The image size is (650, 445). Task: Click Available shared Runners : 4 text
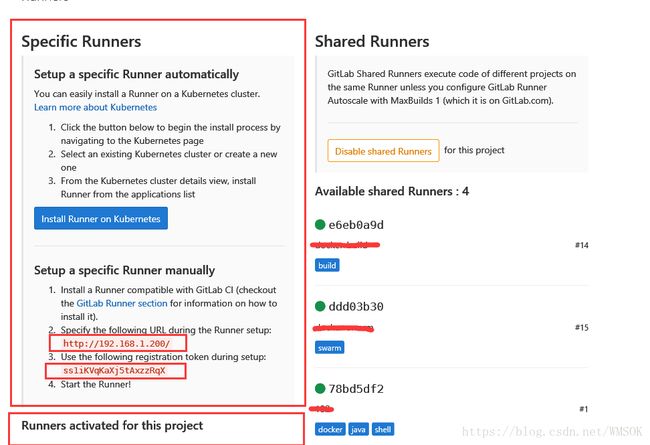click(x=392, y=191)
